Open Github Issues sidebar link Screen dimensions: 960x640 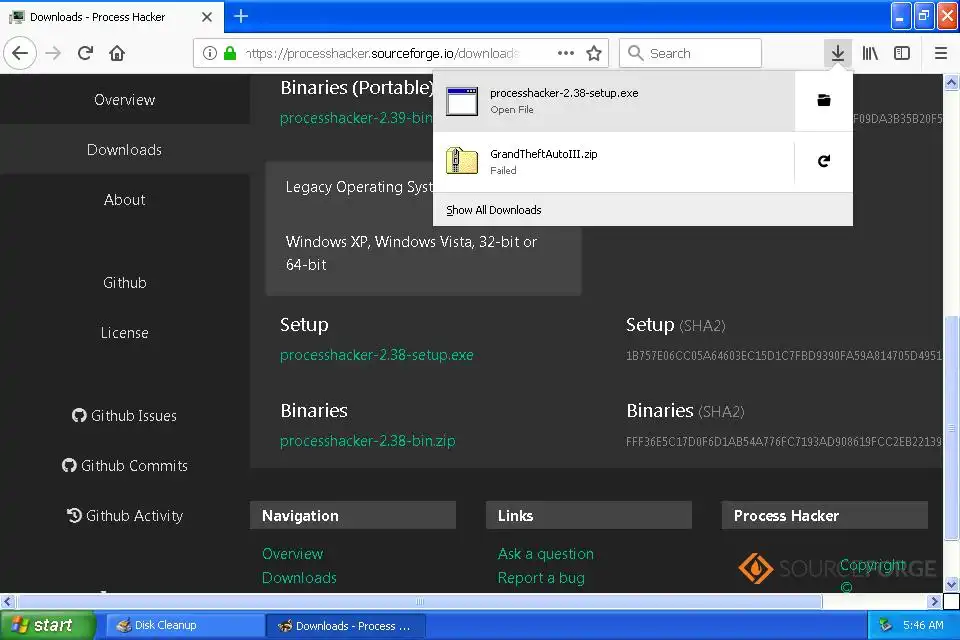pos(124,416)
